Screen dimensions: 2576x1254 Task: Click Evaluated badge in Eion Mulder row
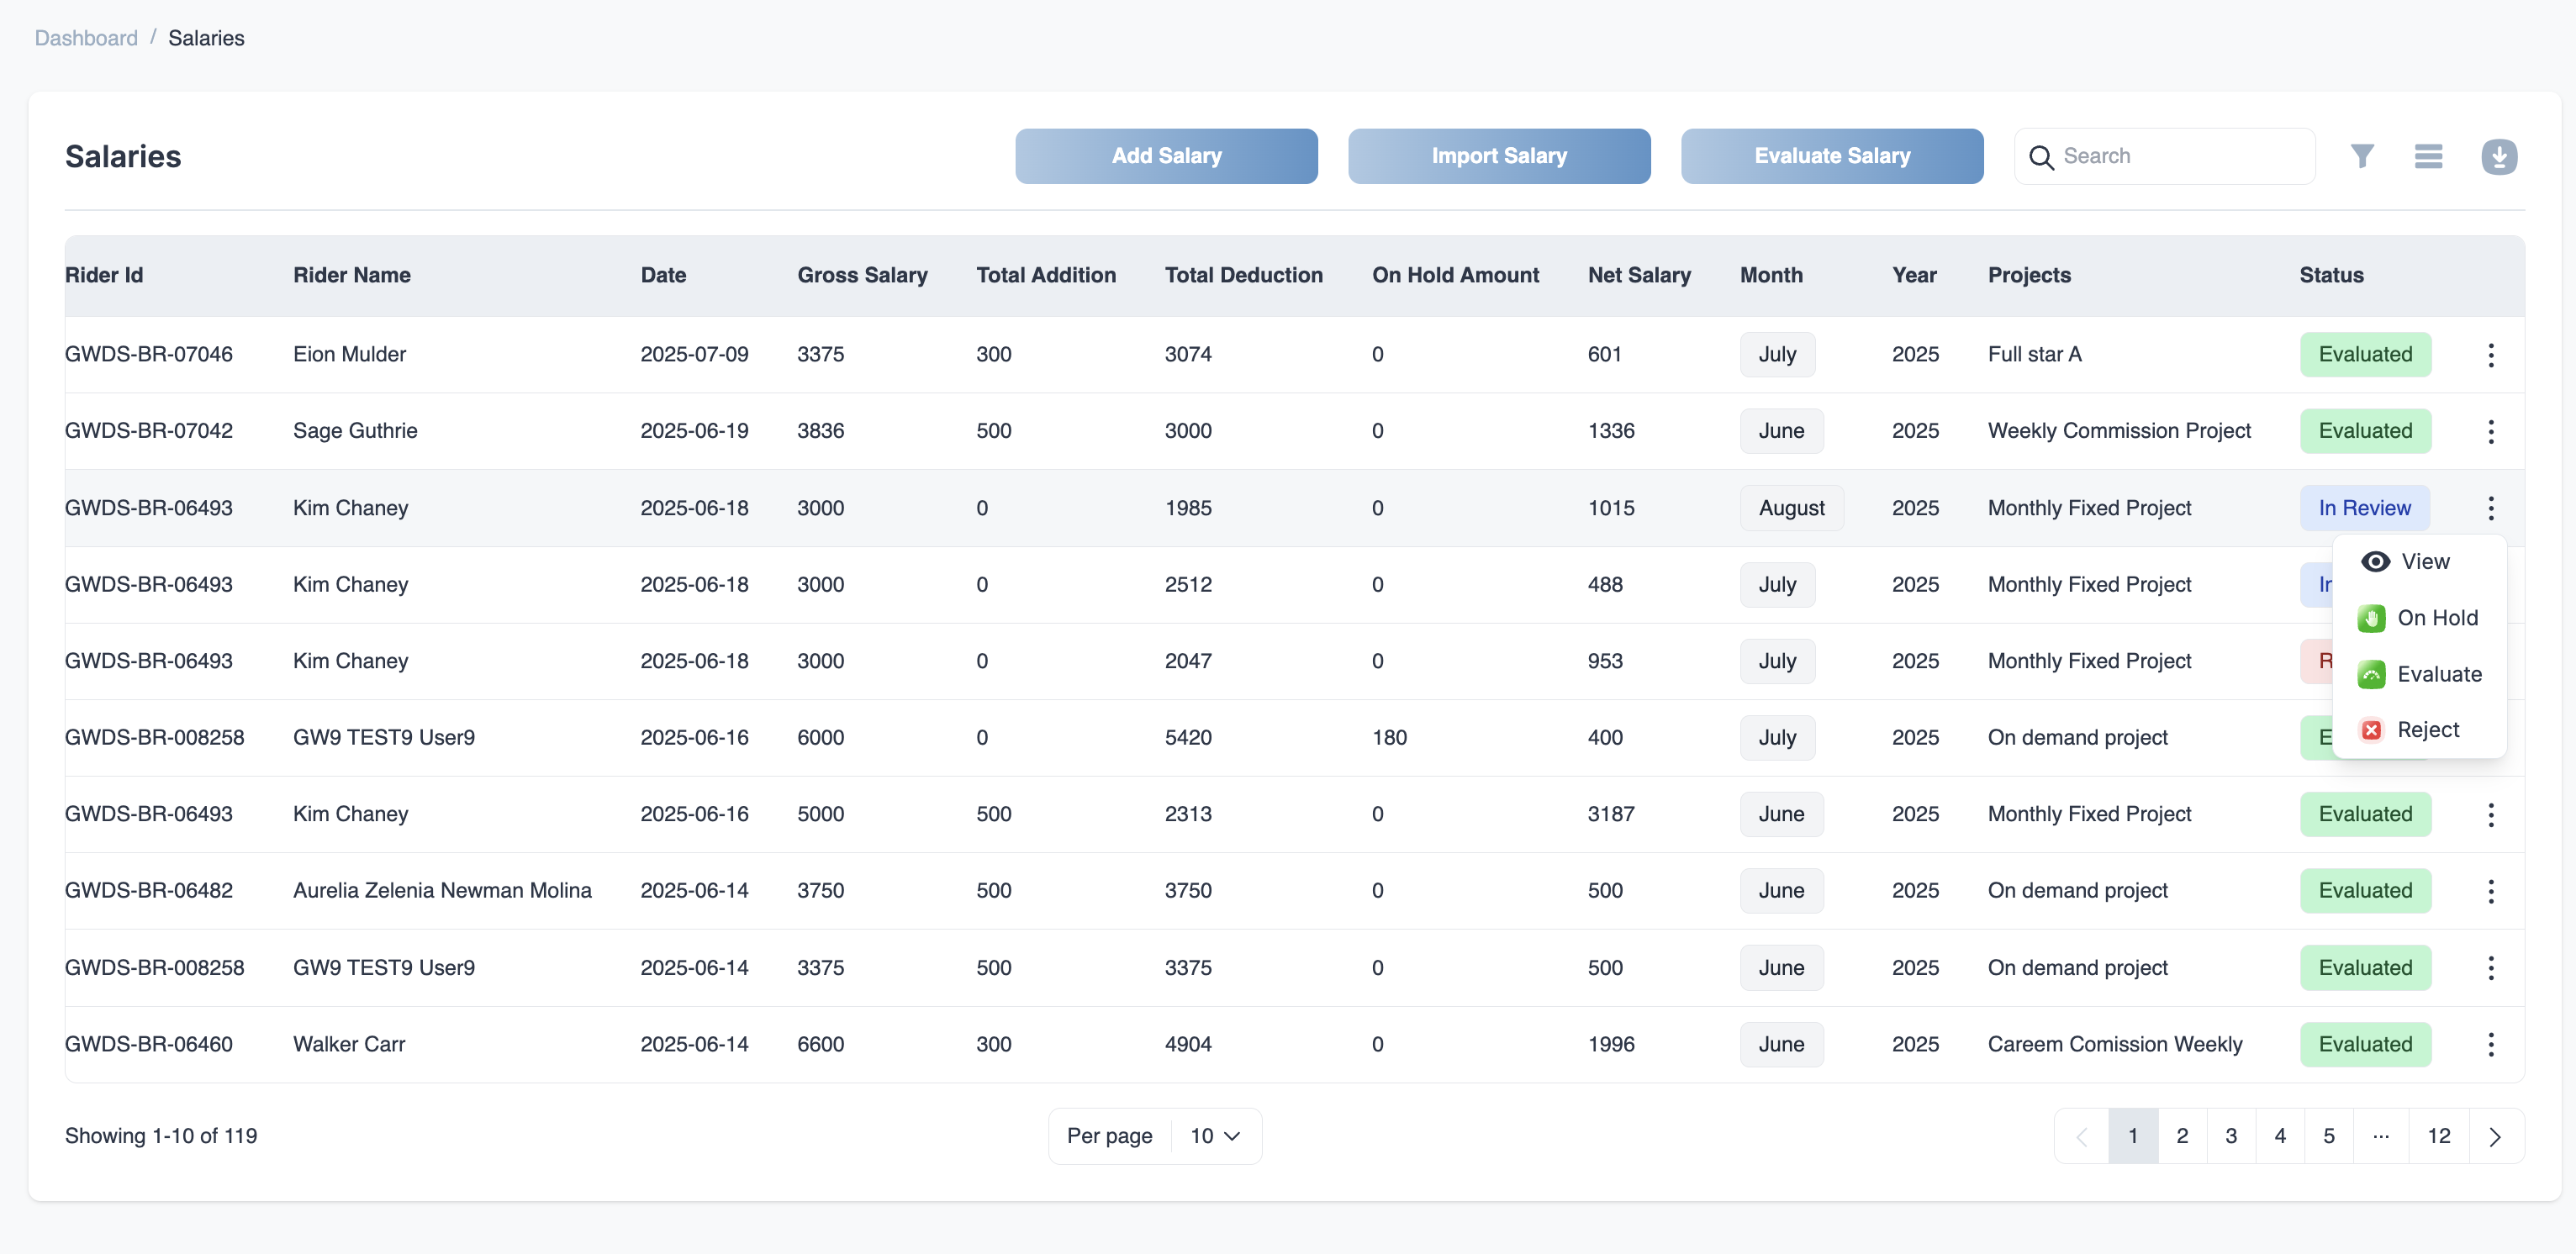tap(2365, 355)
